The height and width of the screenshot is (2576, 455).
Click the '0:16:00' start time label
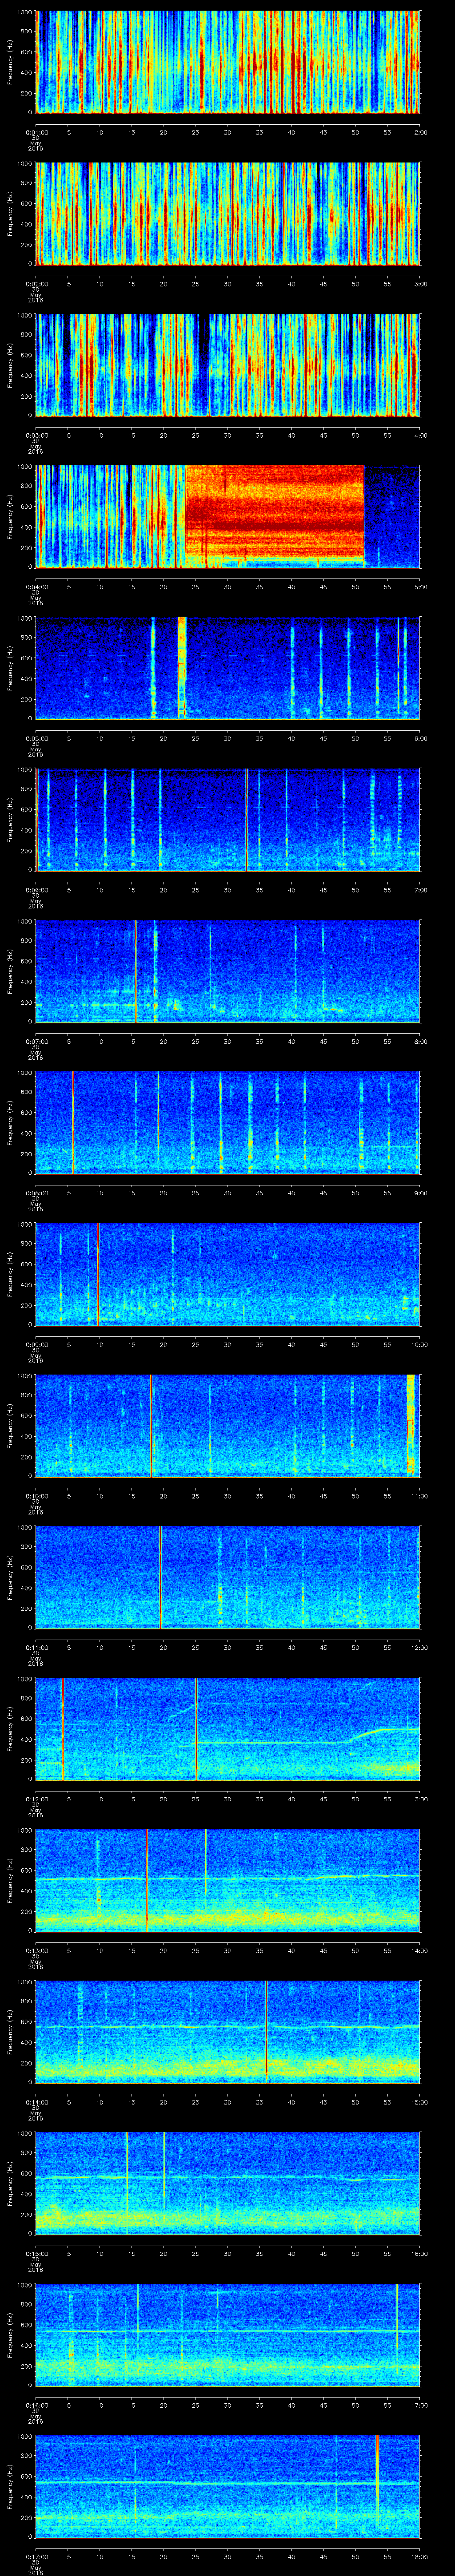tap(36, 2405)
